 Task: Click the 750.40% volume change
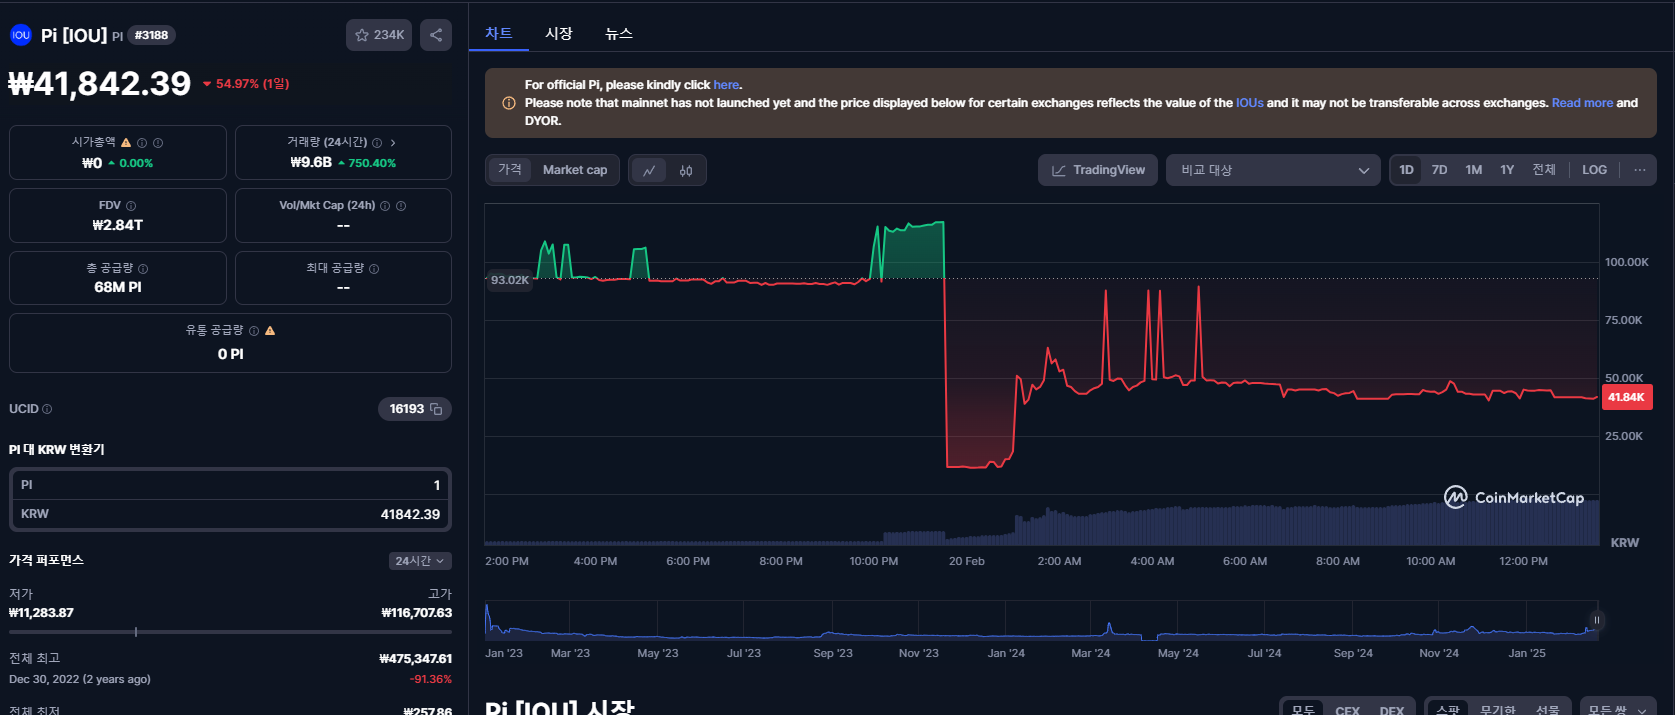tap(367, 163)
